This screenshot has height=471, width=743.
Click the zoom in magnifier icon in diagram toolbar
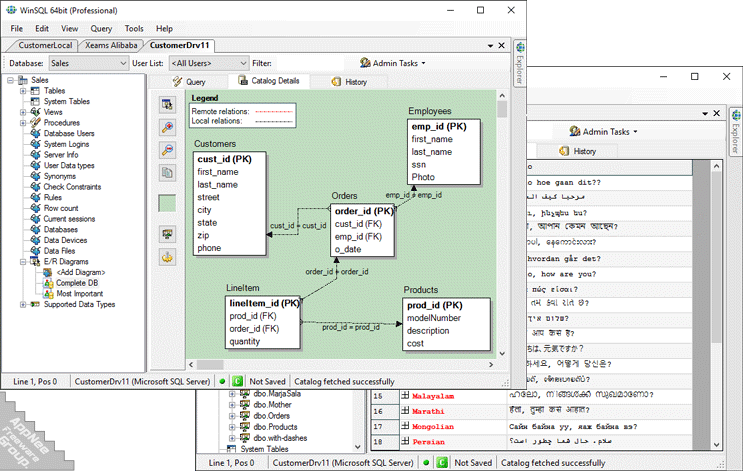tap(167, 127)
